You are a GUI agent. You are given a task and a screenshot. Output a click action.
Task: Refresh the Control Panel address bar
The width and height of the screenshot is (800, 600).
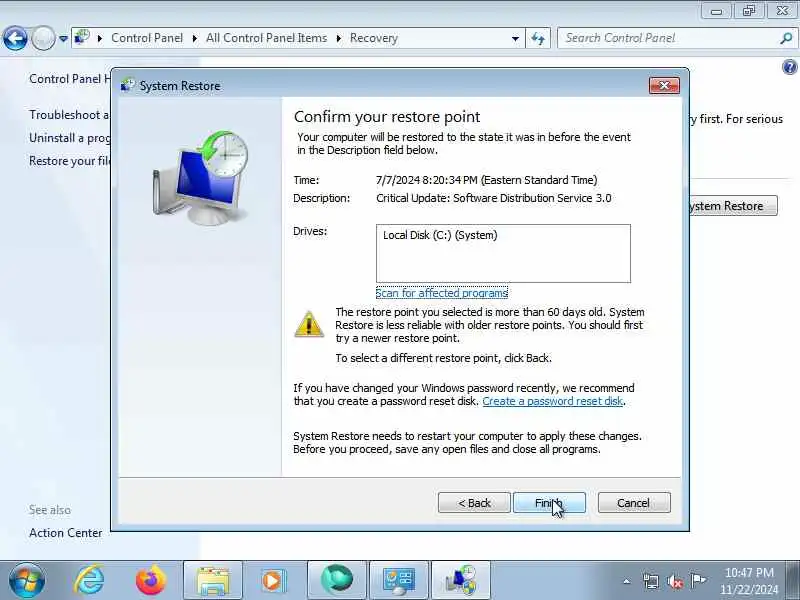click(538, 38)
